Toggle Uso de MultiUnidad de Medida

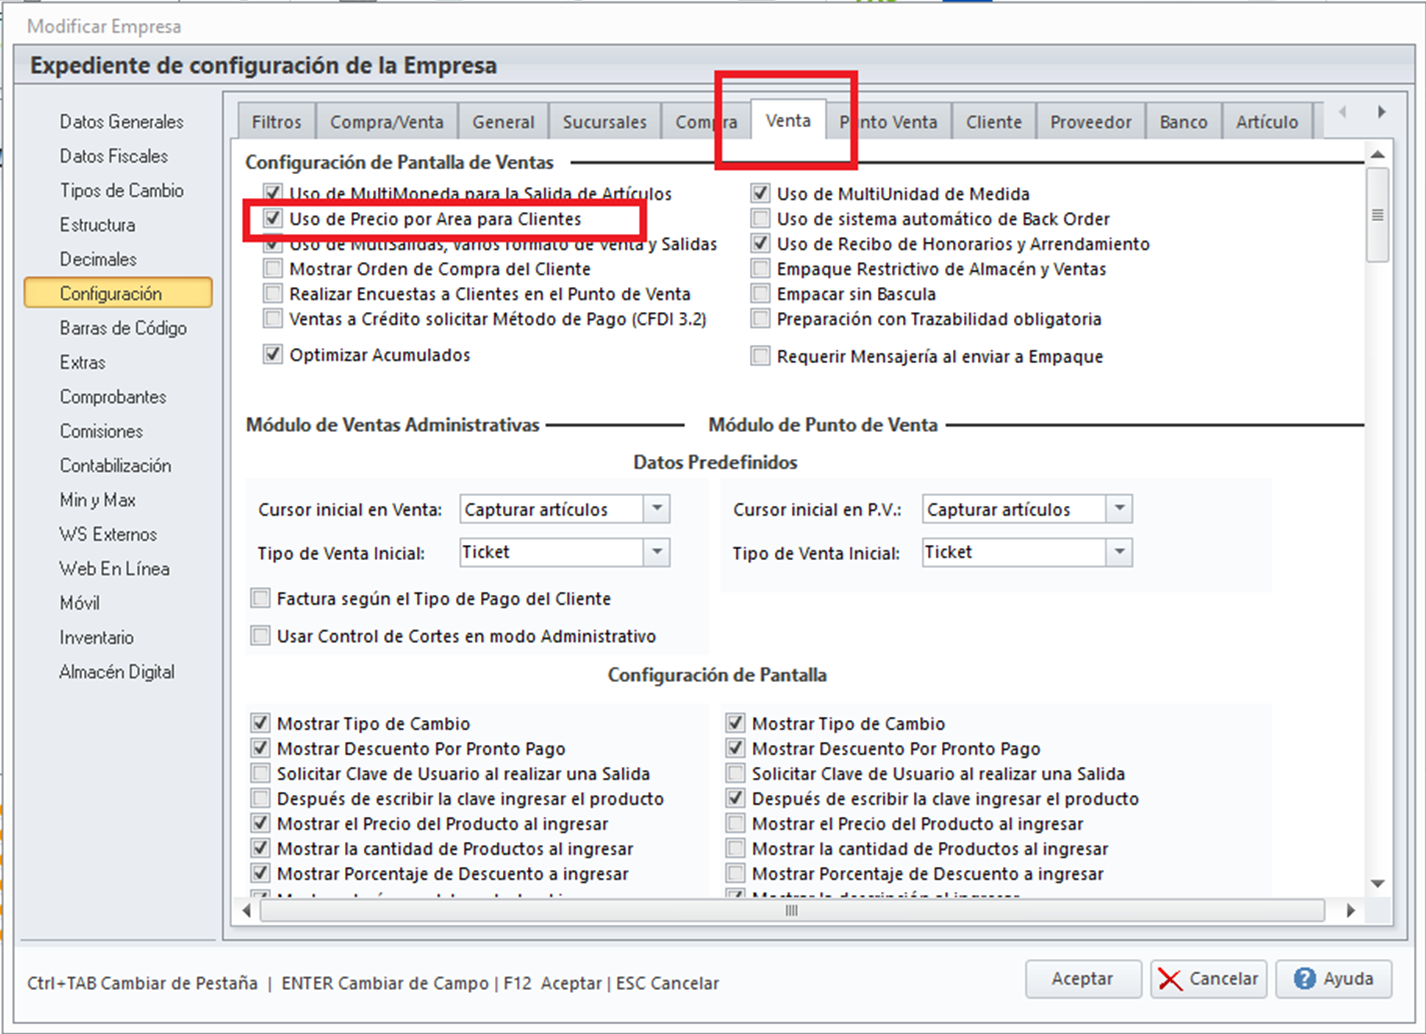(x=761, y=194)
